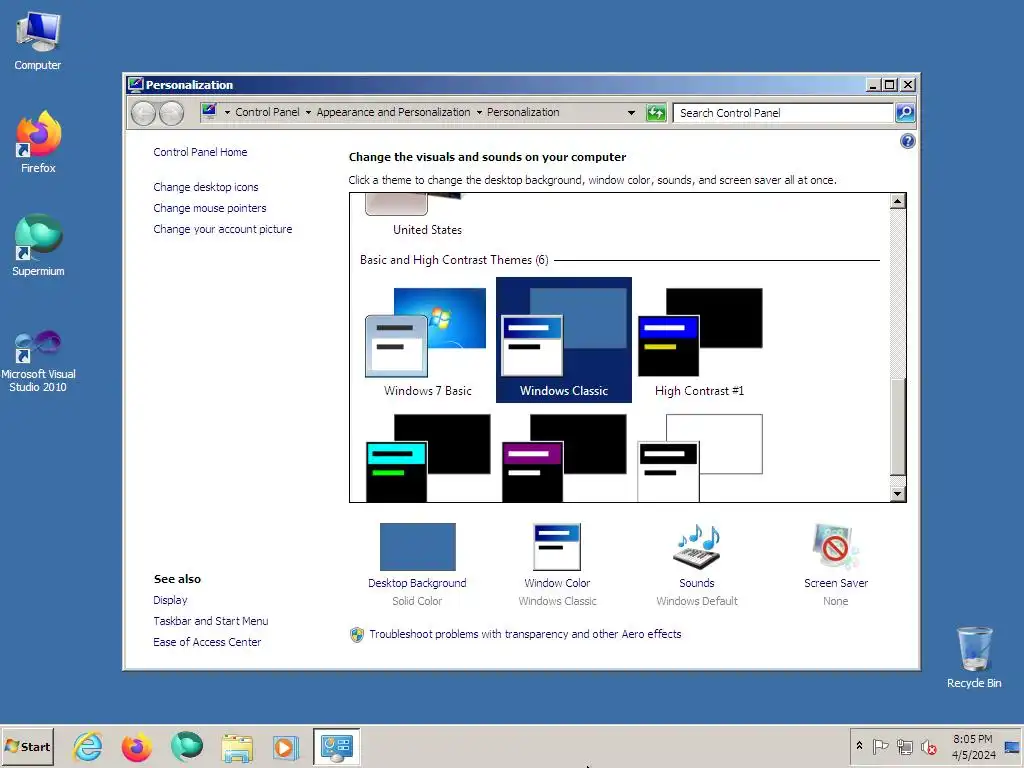Click Appearance and Personalization breadcrumb
The height and width of the screenshot is (768, 1024).
[393, 112]
